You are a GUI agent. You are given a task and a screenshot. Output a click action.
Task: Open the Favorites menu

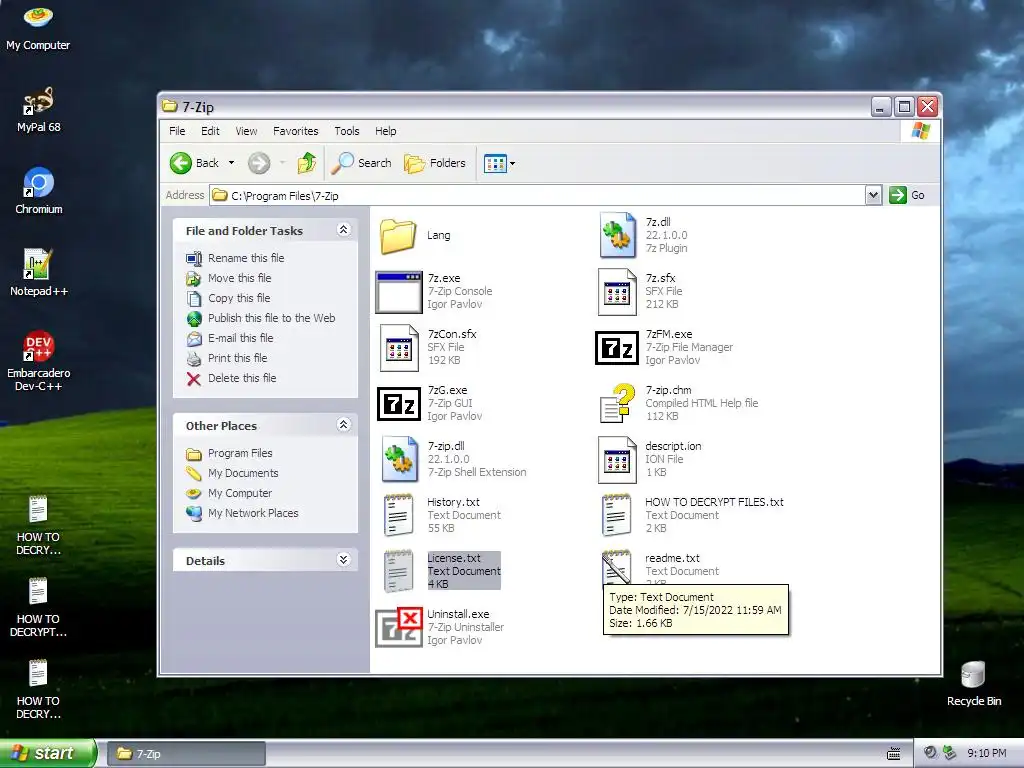point(296,131)
